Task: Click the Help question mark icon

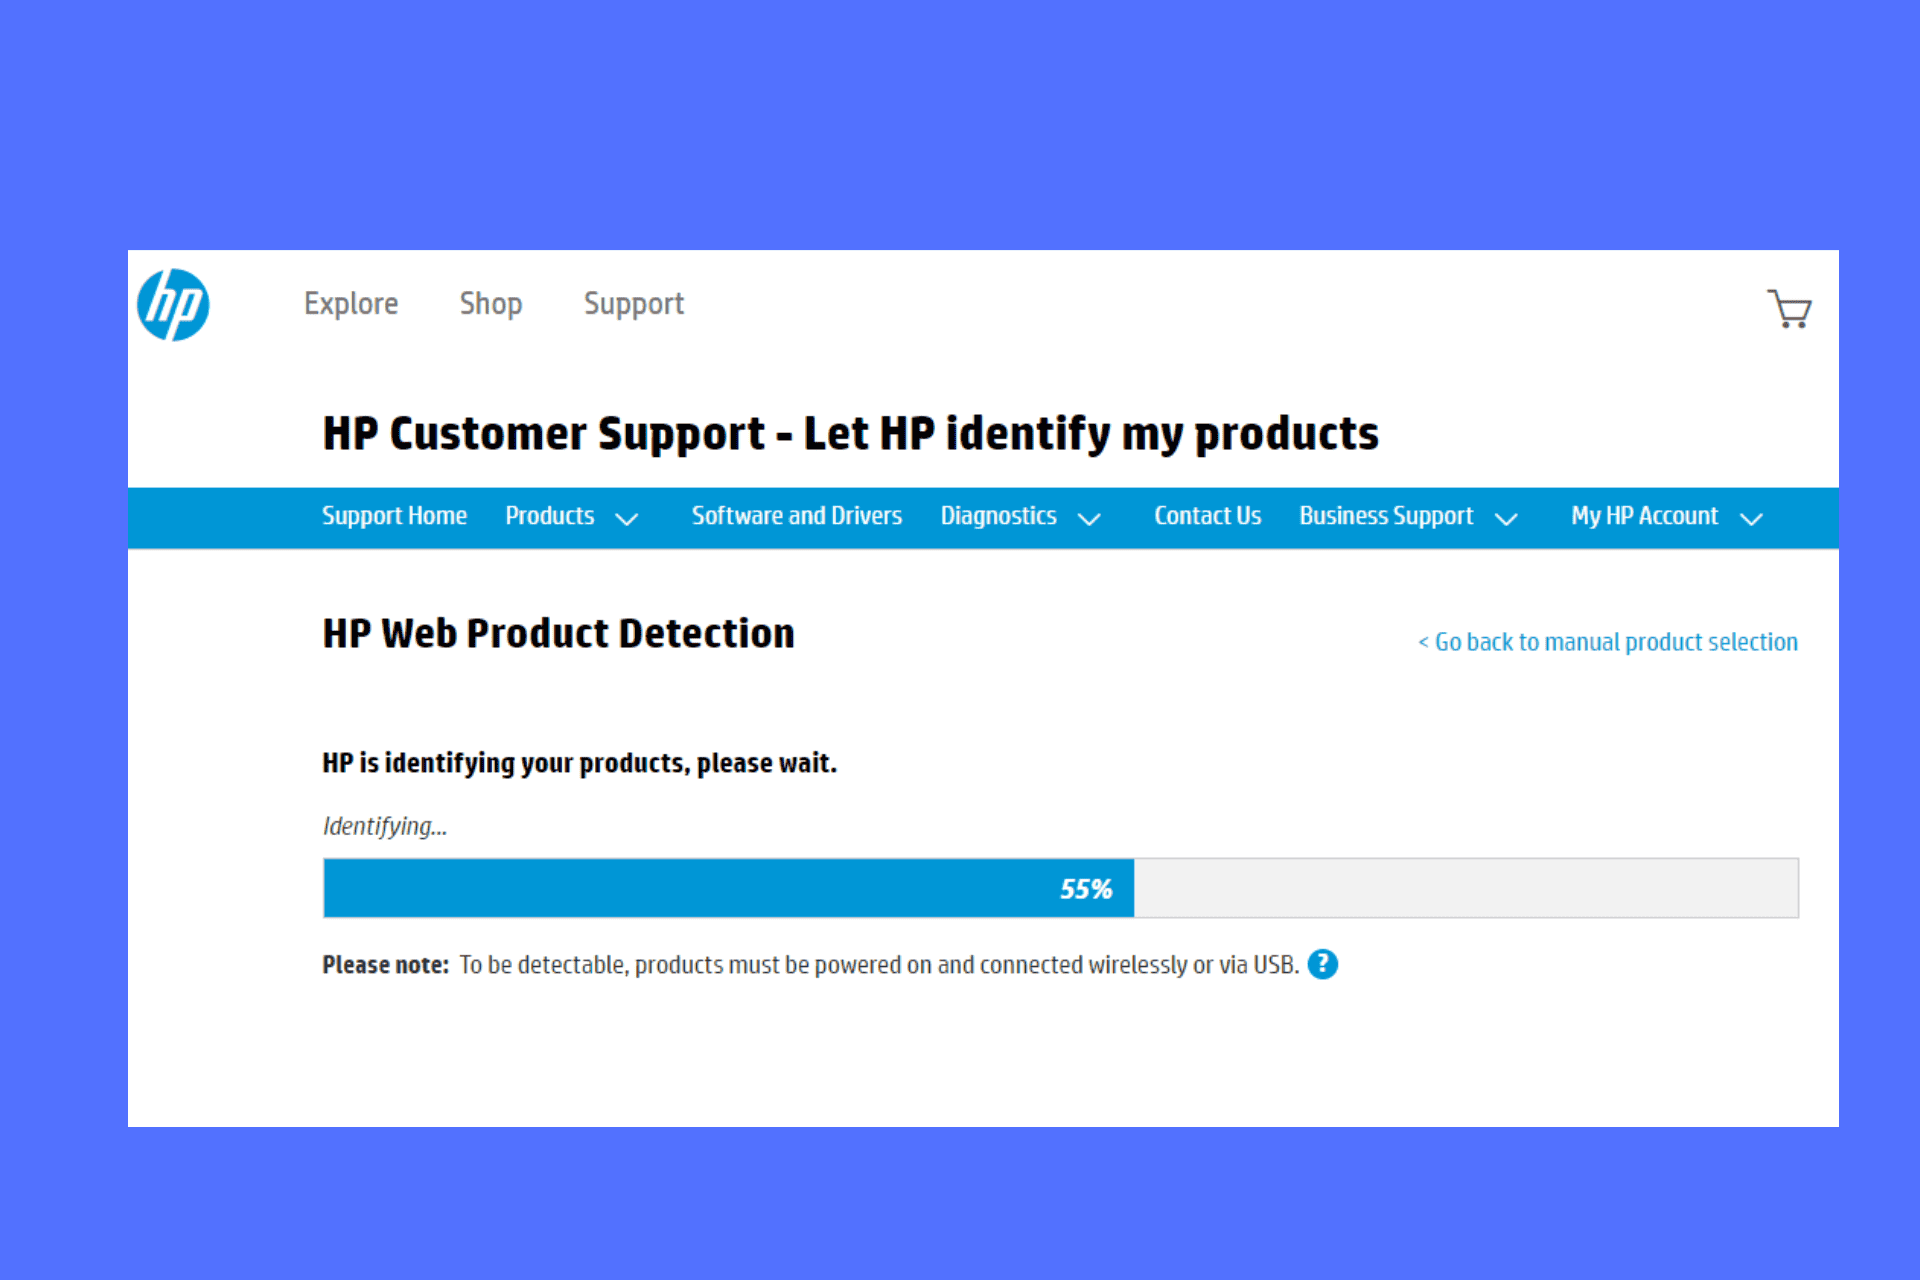Action: tap(1324, 964)
